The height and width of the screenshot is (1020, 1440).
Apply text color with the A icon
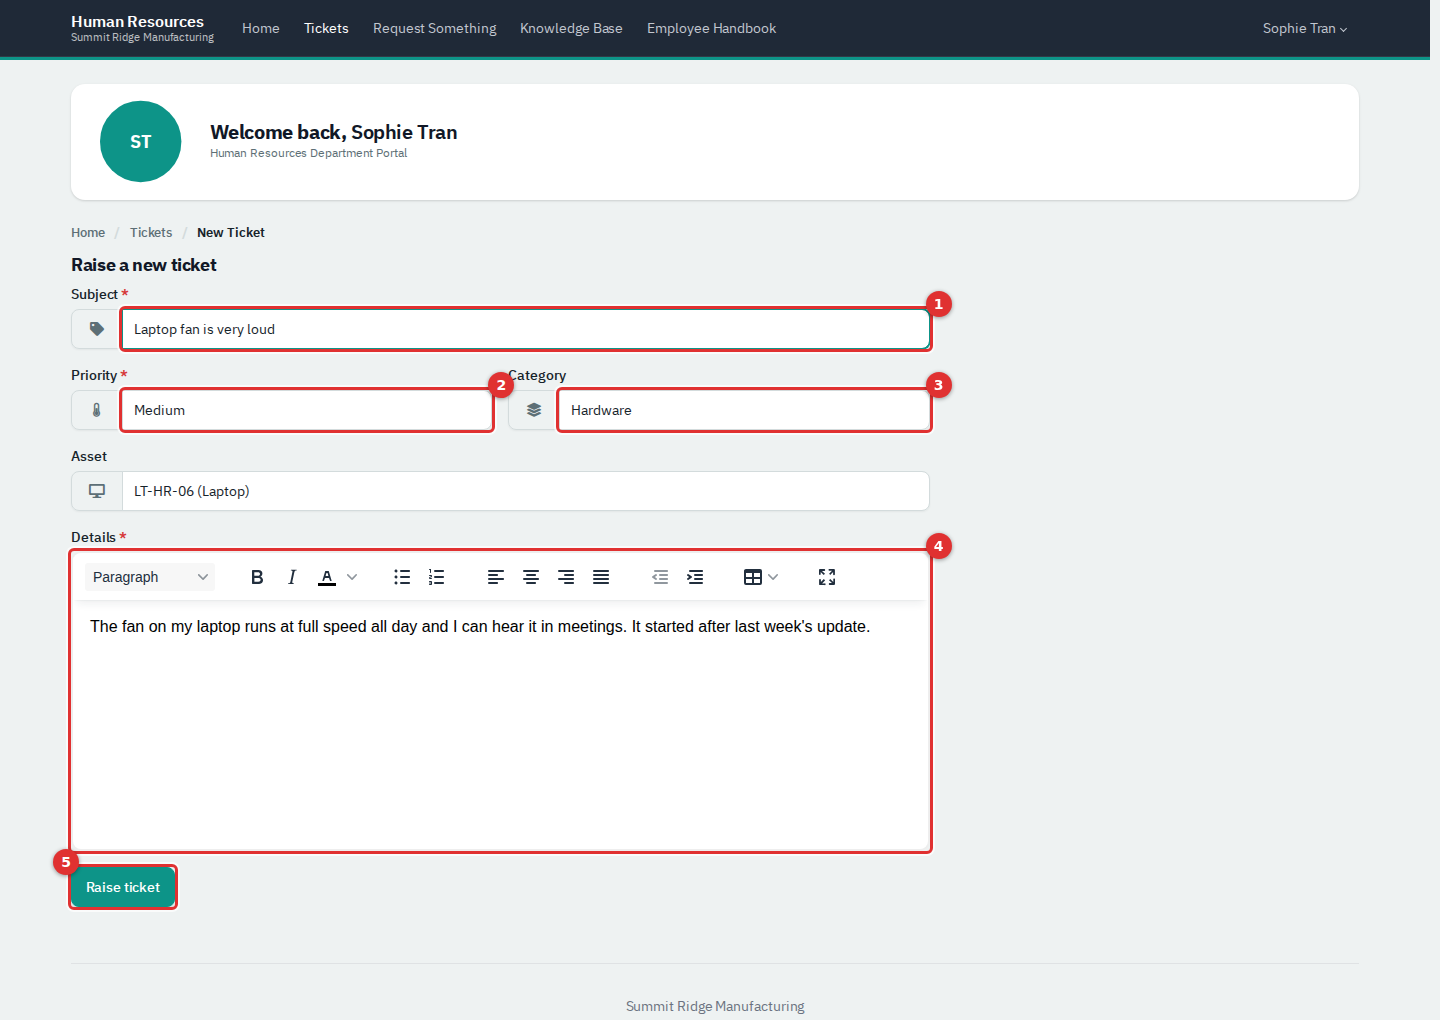(x=327, y=577)
